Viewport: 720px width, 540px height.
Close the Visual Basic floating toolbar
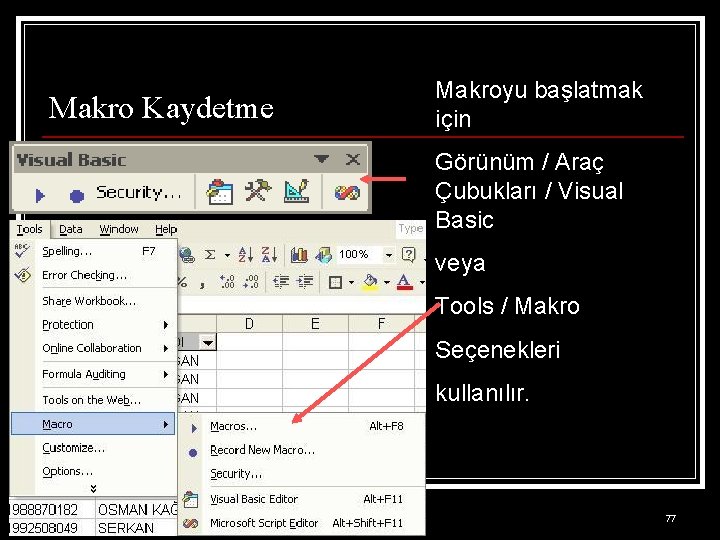(353, 159)
